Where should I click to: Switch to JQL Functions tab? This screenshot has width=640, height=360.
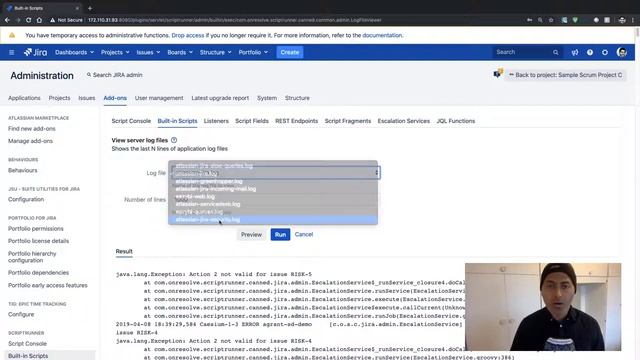(456, 121)
